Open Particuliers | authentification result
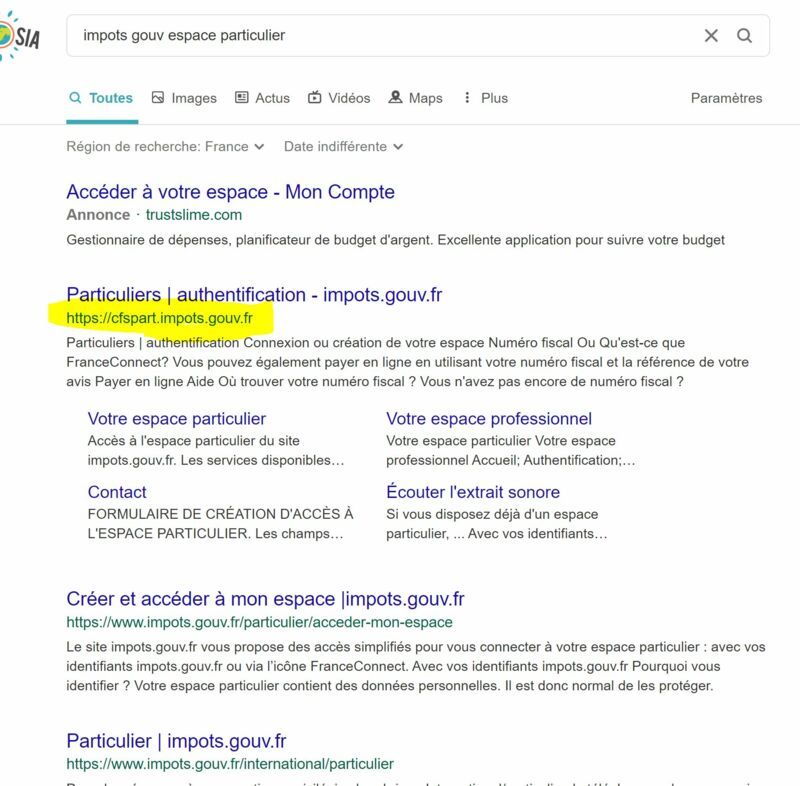This screenshot has height=786, width=800. click(x=254, y=295)
